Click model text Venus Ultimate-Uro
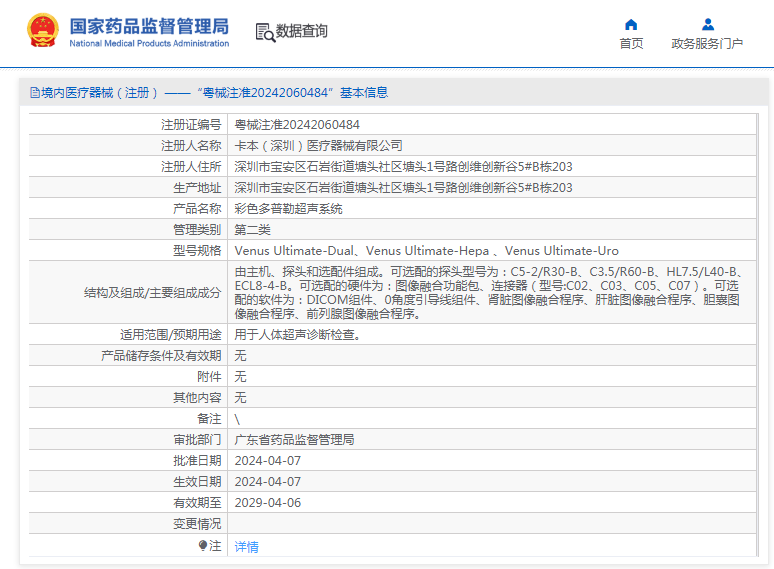Image resolution: width=774 pixels, height=569 pixels. coord(561,251)
